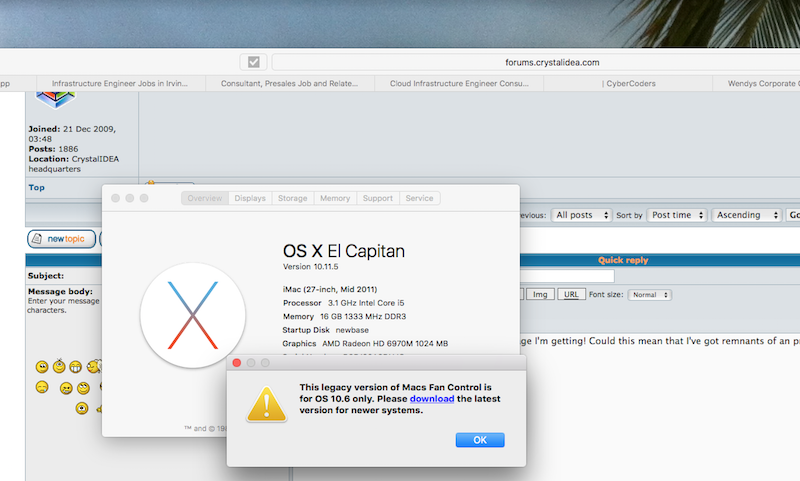Click the Go button beside Ascending
The height and width of the screenshot is (481, 800).
click(x=793, y=215)
